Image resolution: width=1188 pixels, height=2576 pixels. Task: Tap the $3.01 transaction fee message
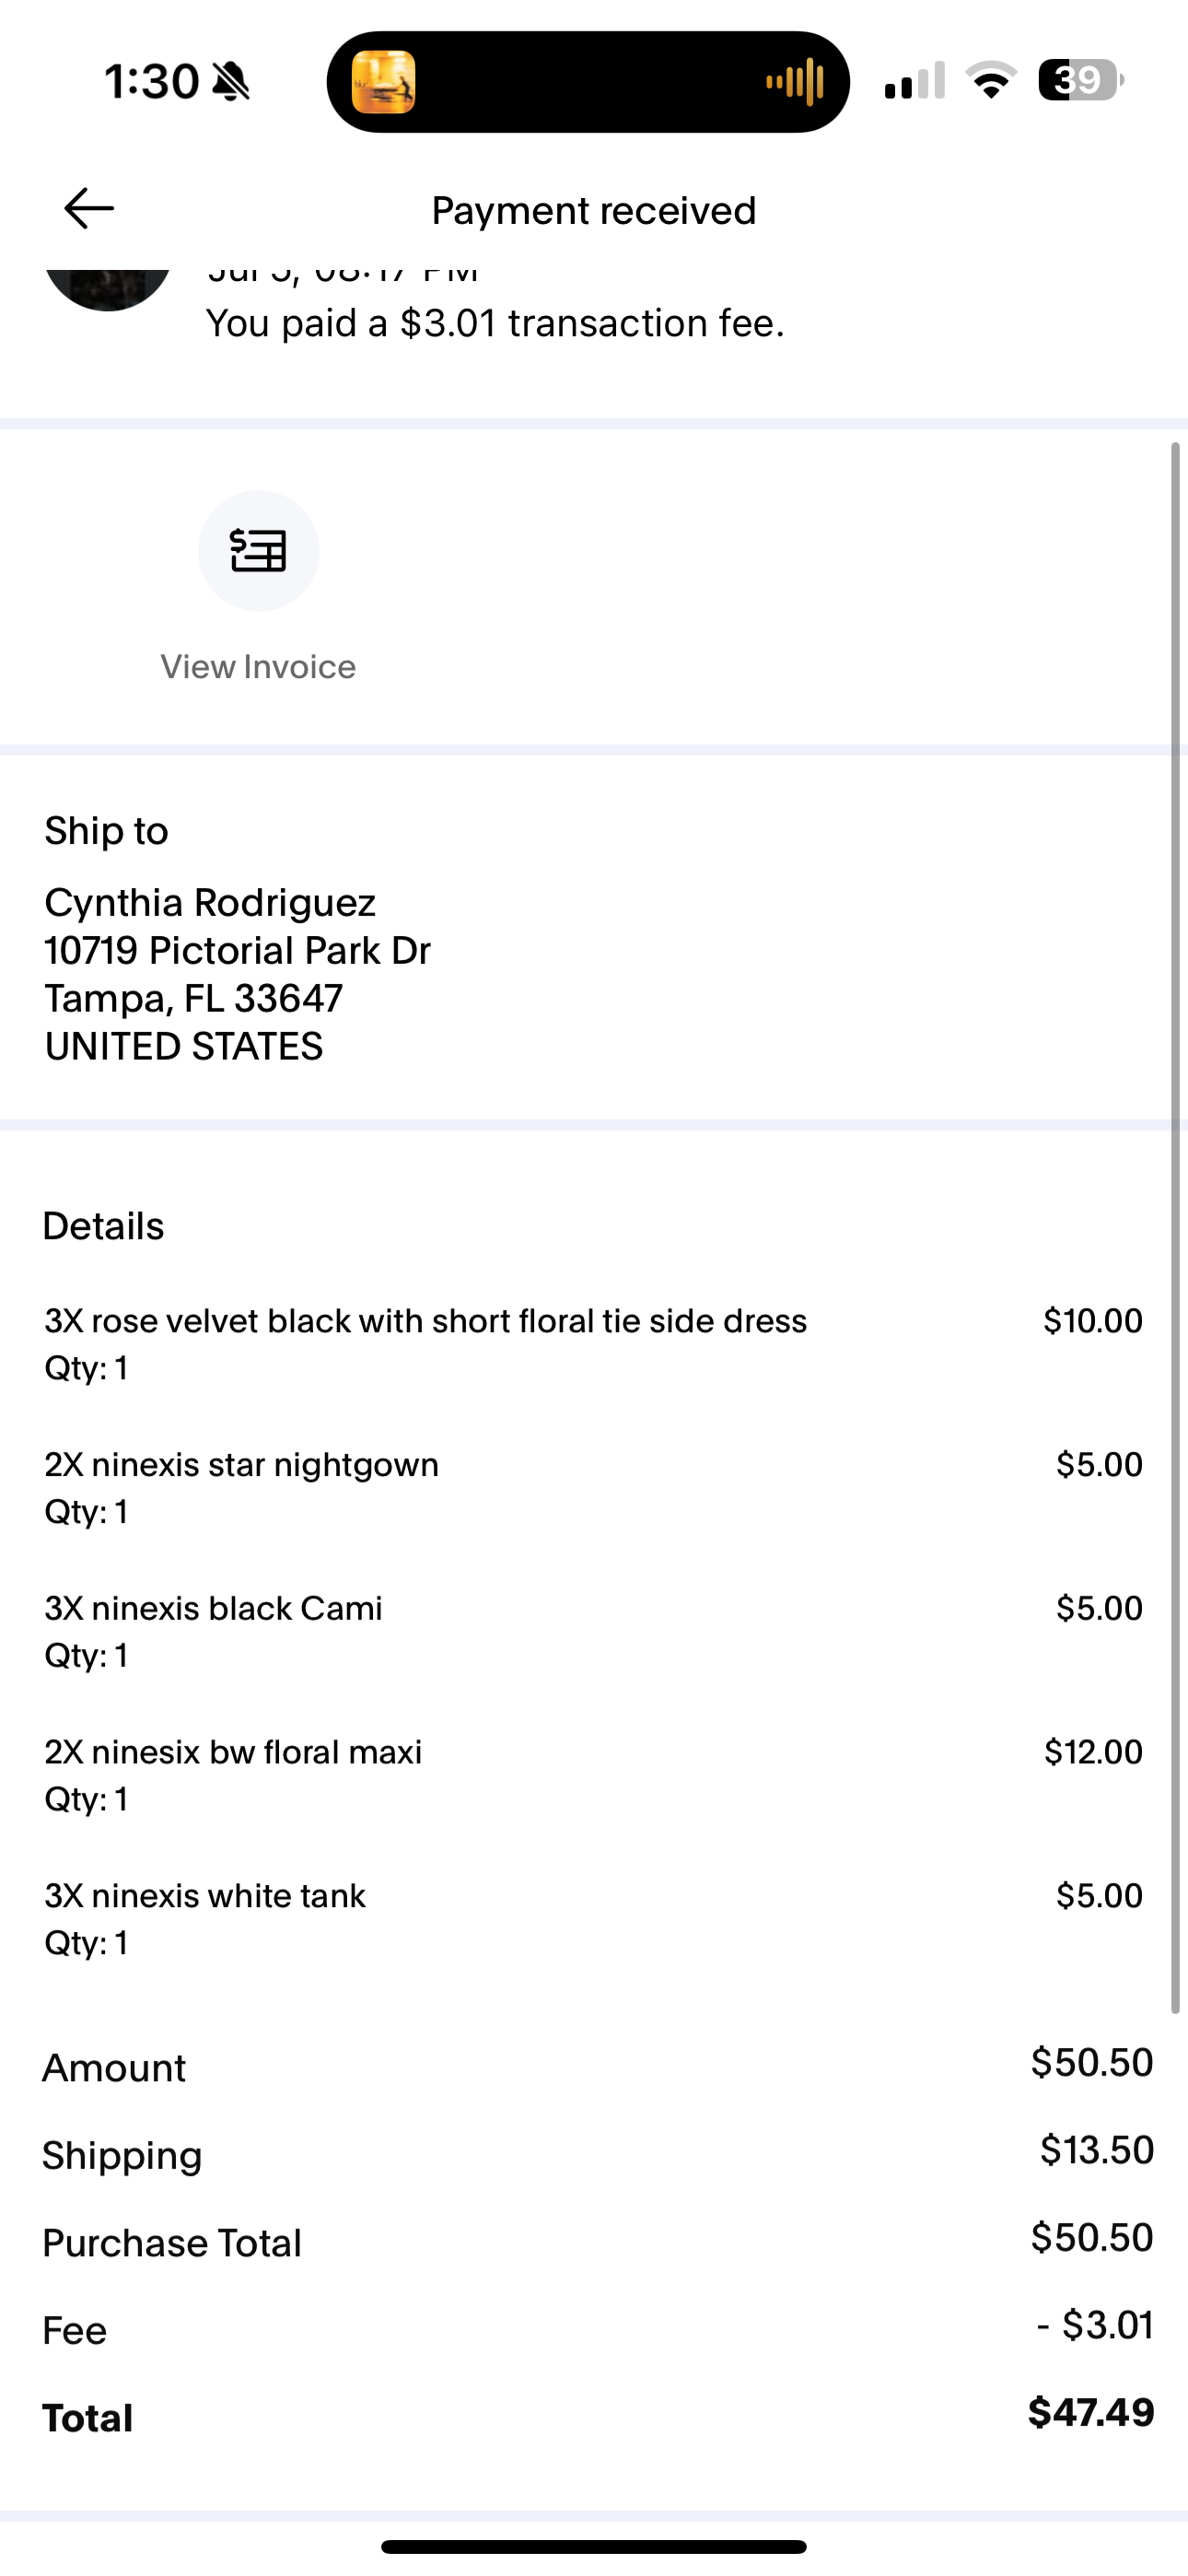click(x=495, y=323)
